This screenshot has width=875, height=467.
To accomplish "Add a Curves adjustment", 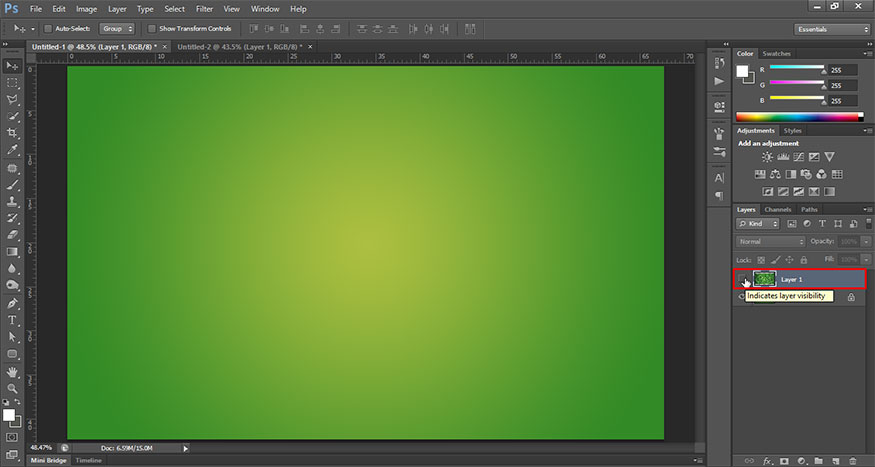I will (799, 157).
